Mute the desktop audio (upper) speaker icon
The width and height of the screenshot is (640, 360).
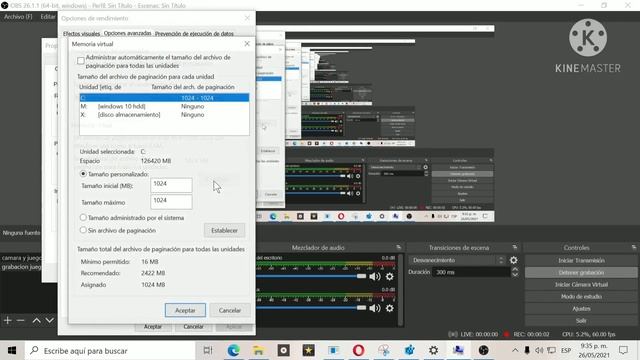point(374,277)
